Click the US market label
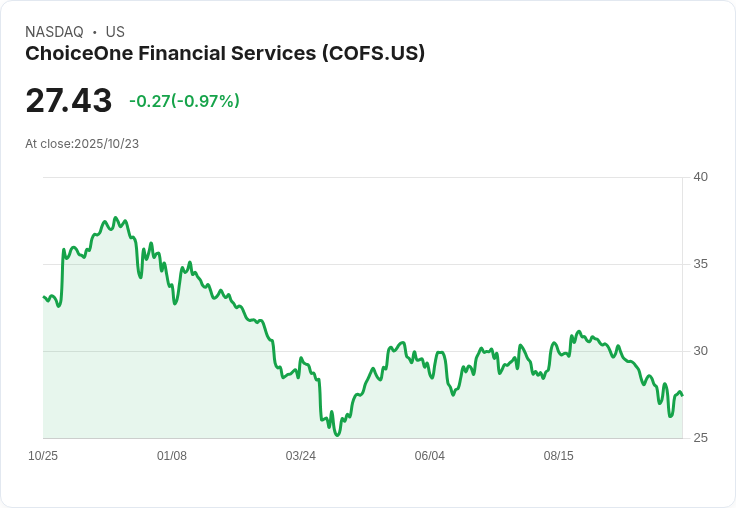 115,32
